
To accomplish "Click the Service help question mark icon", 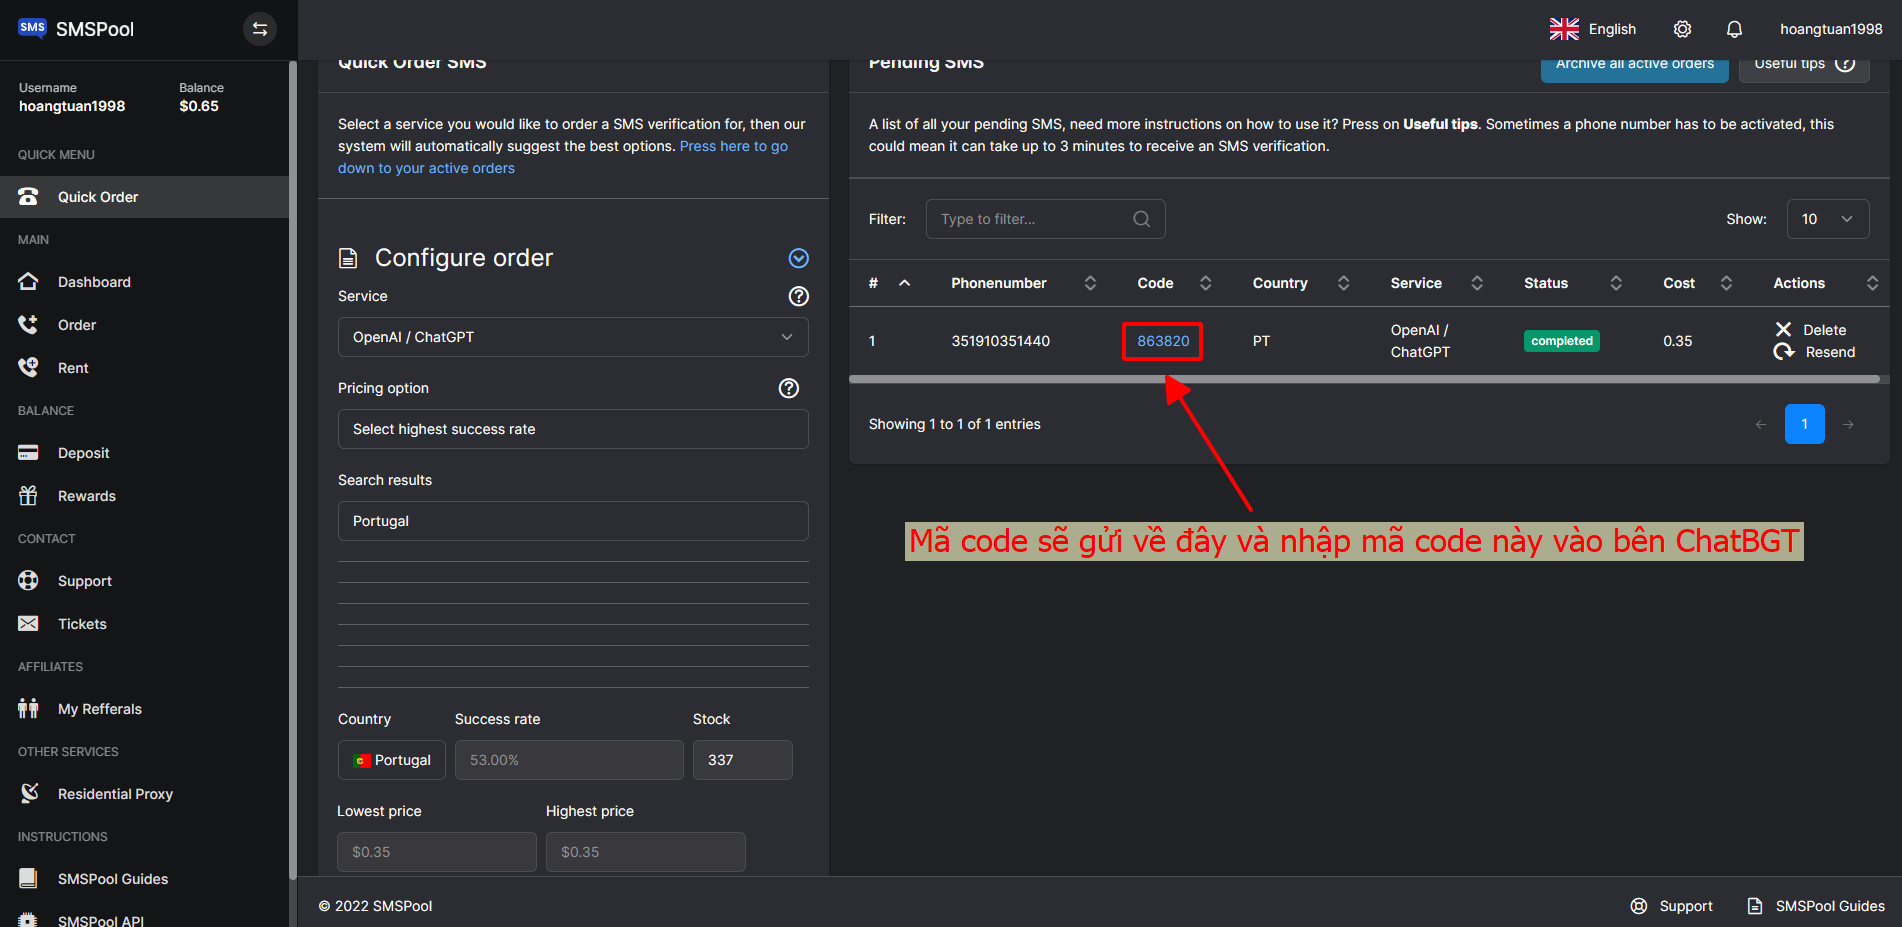I will click(x=798, y=296).
